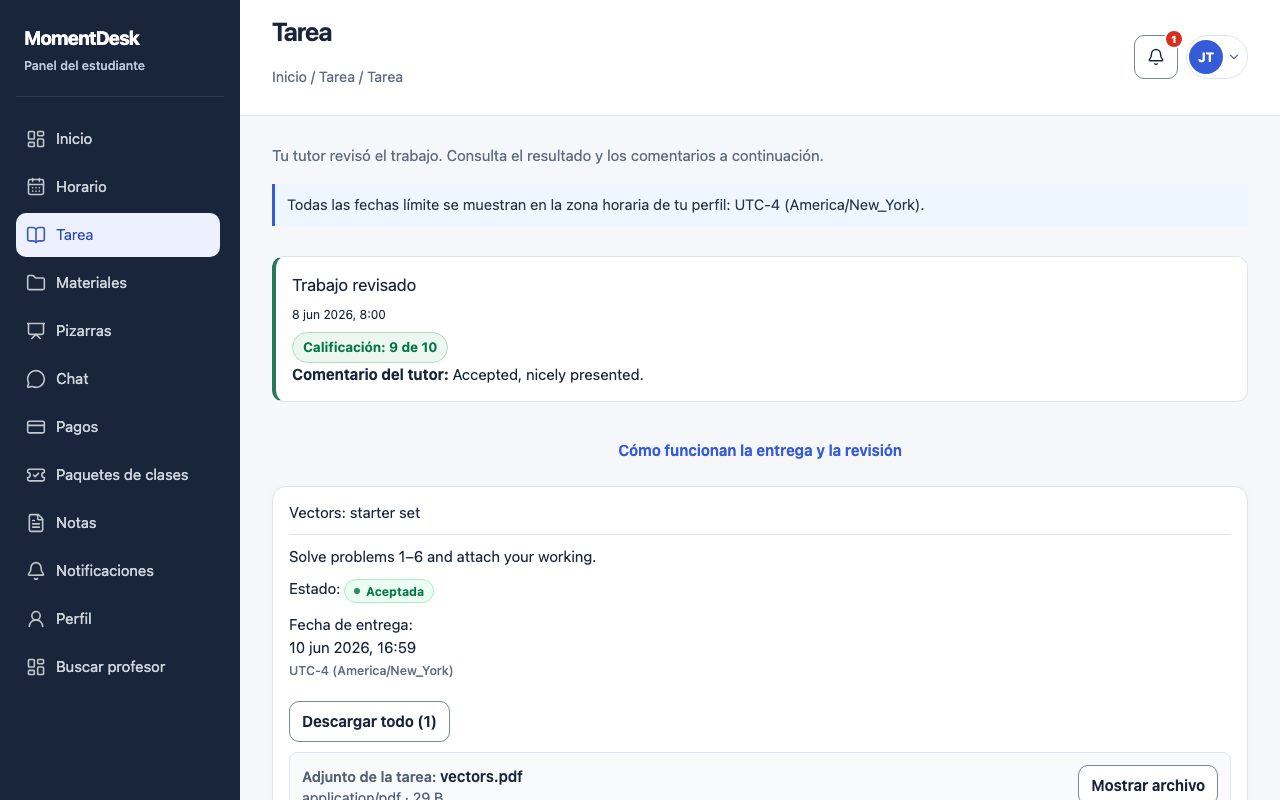Image resolution: width=1280 pixels, height=800 pixels.
Task: Open the Paquetes de clases section
Action: 118,475
